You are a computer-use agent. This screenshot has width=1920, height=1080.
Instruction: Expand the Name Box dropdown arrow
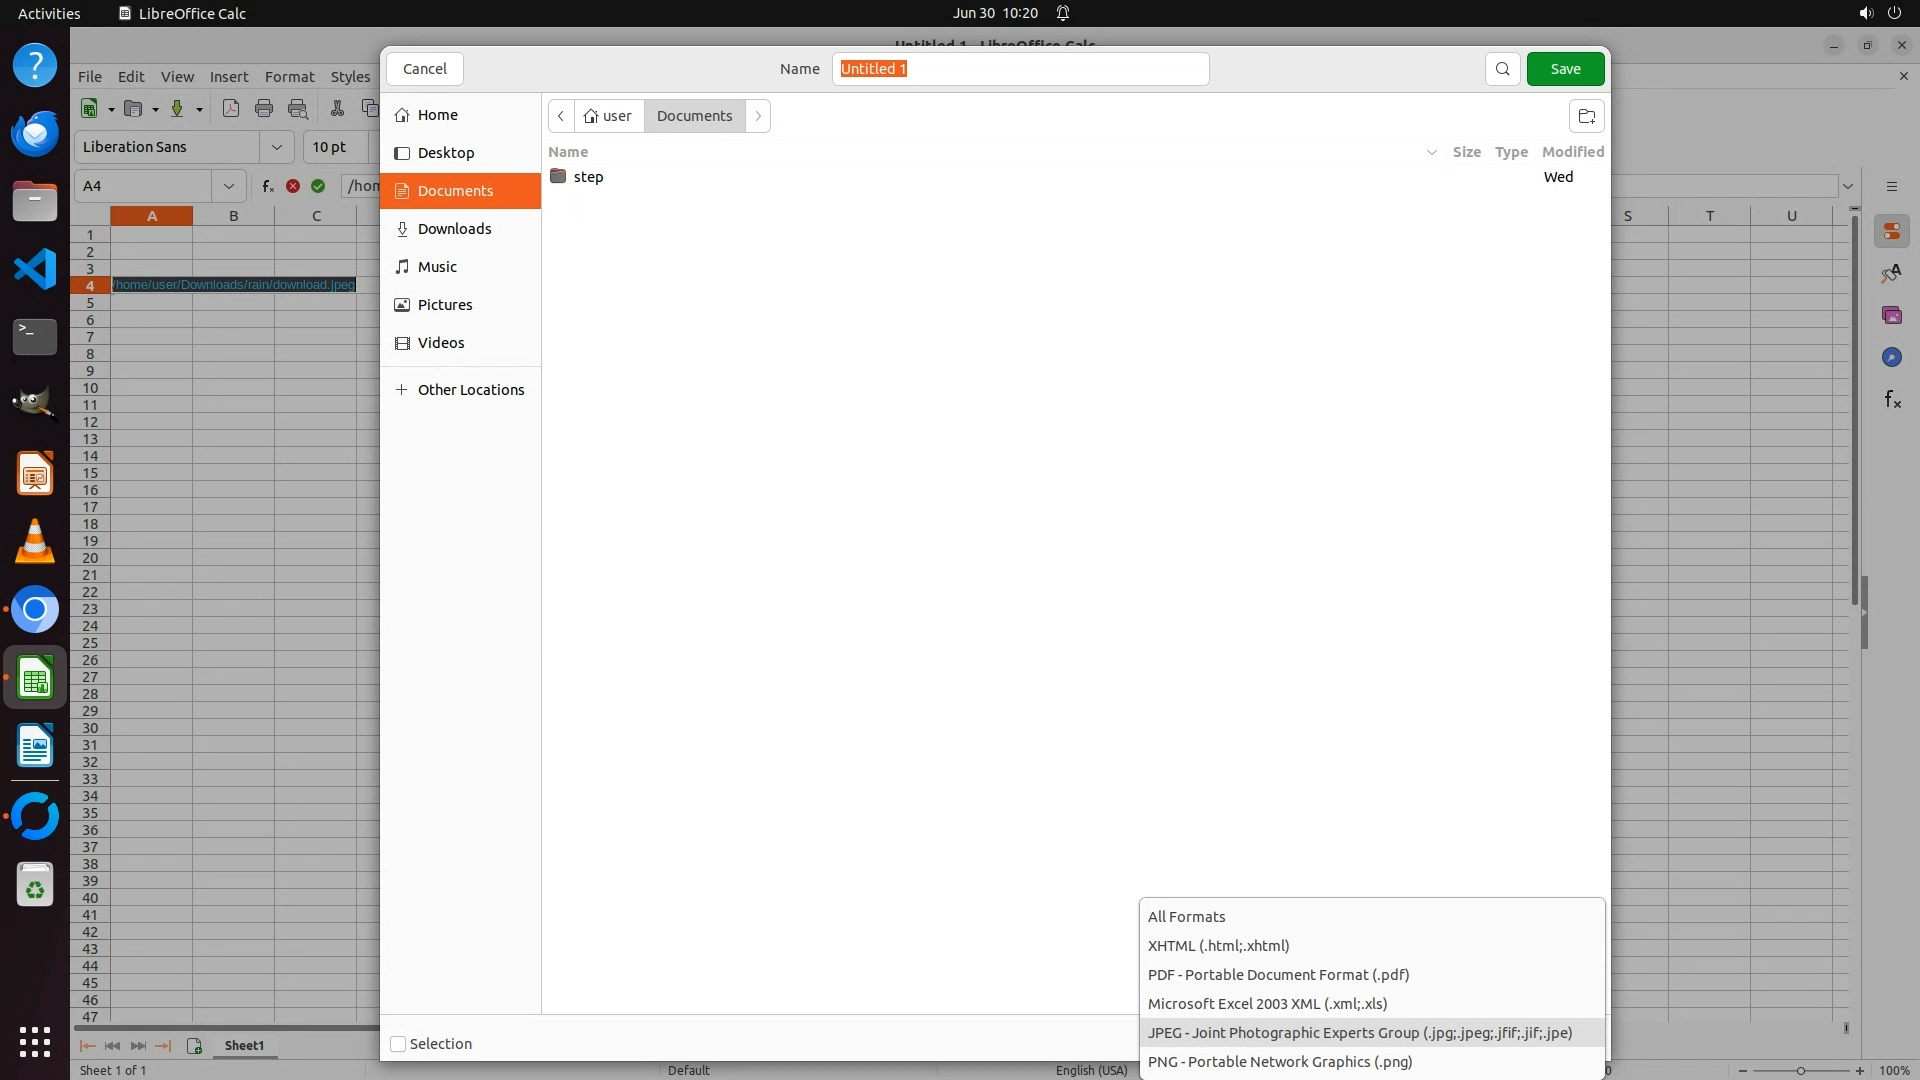click(x=229, y=186)
